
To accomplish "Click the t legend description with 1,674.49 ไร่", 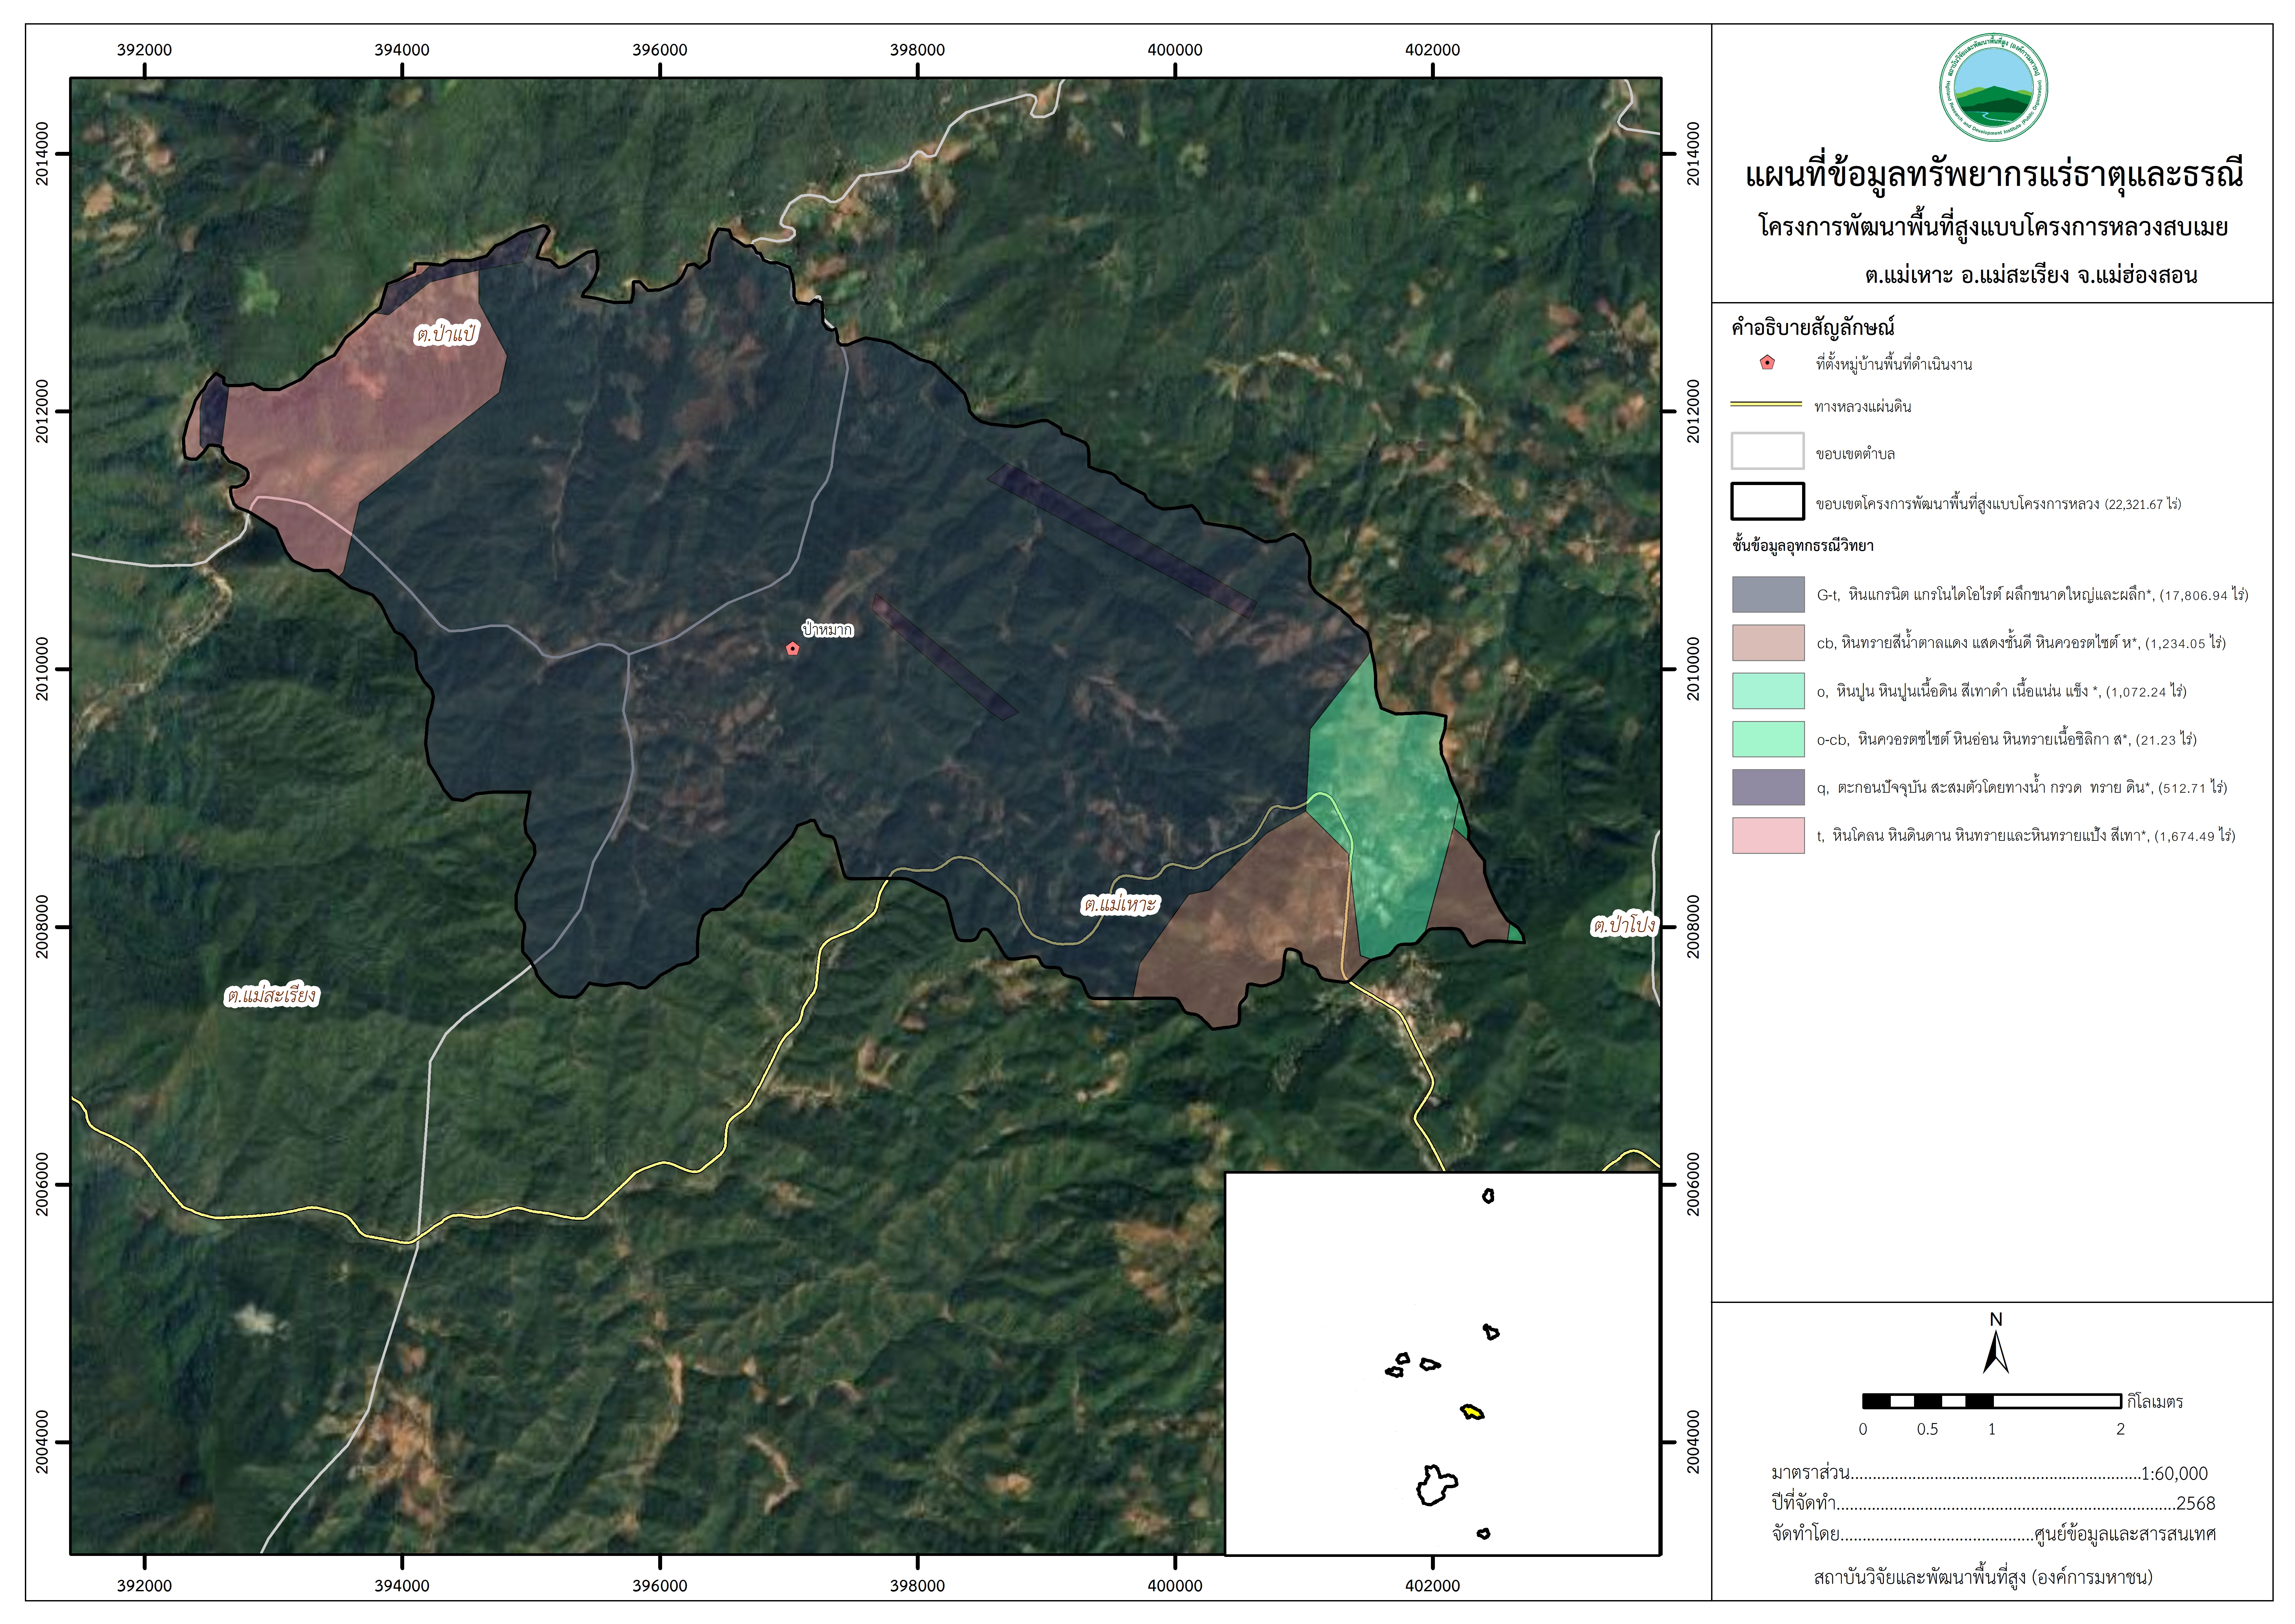I will [2026, 836].
